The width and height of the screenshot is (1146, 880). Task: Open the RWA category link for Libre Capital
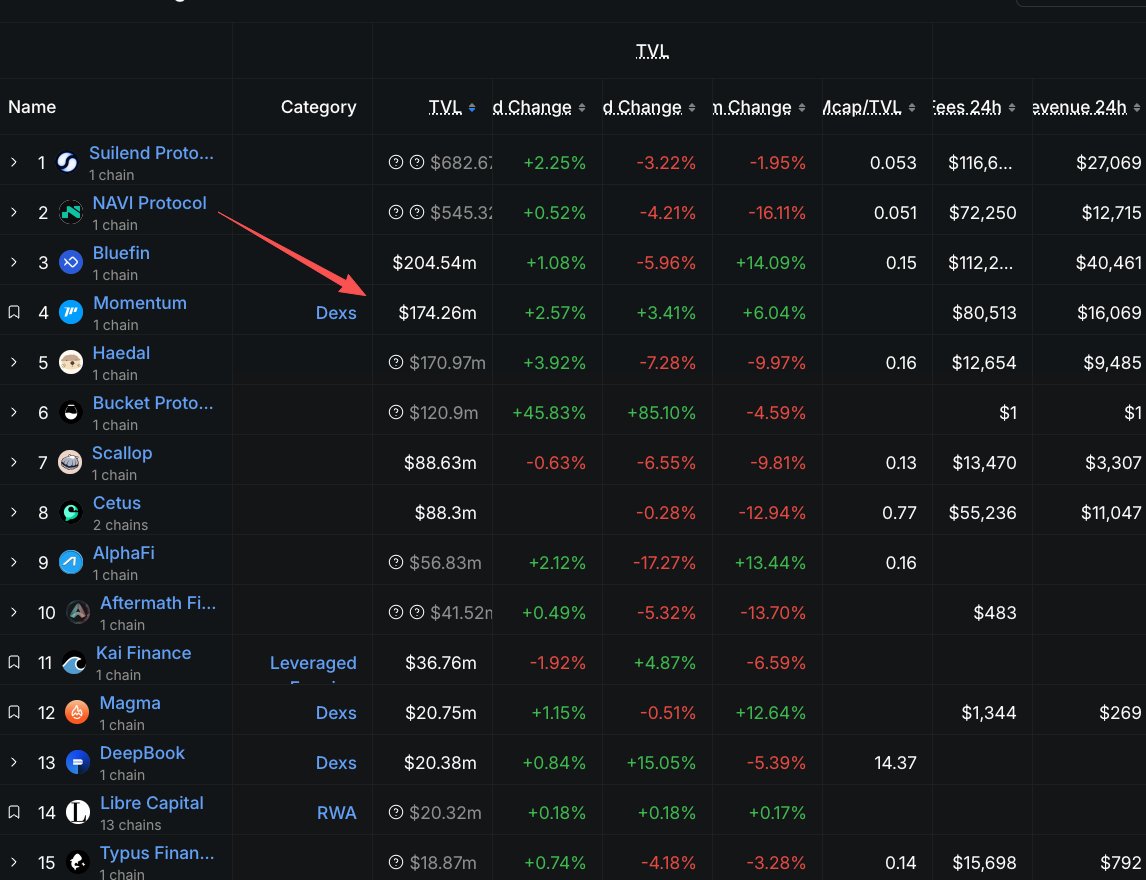337,813
